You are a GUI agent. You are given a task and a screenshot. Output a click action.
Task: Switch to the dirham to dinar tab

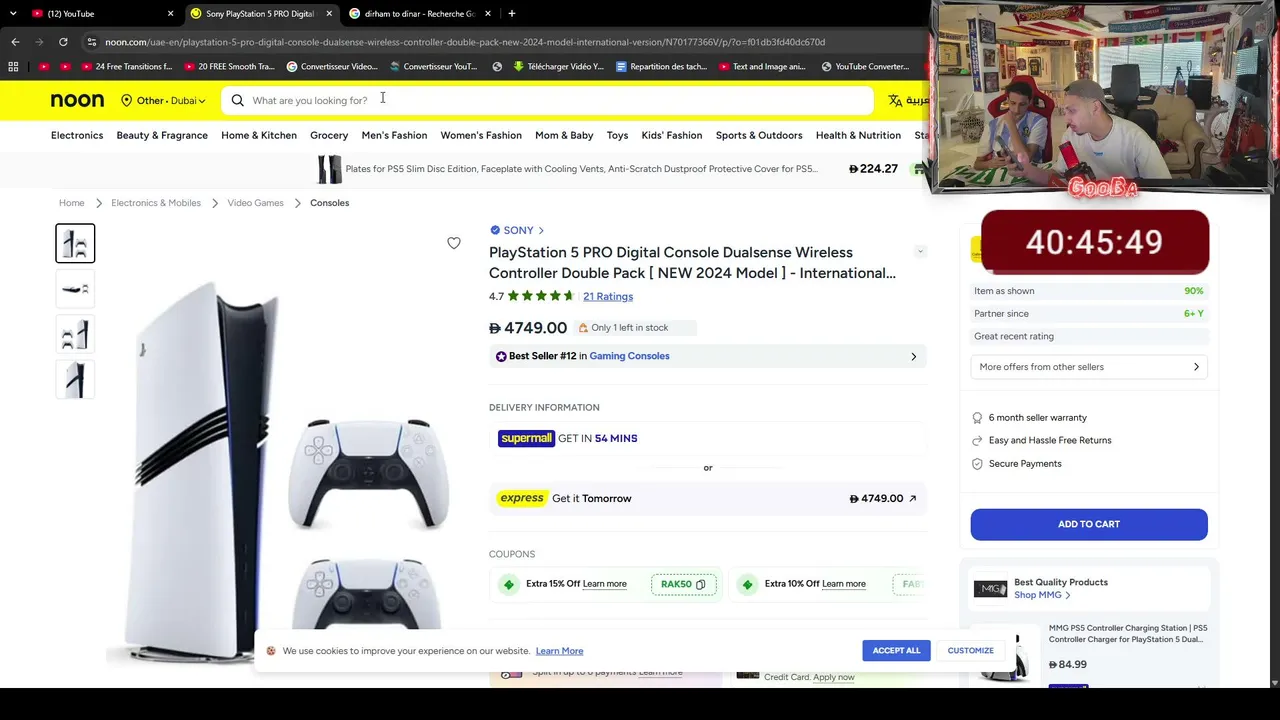click(x=420, y=14)
